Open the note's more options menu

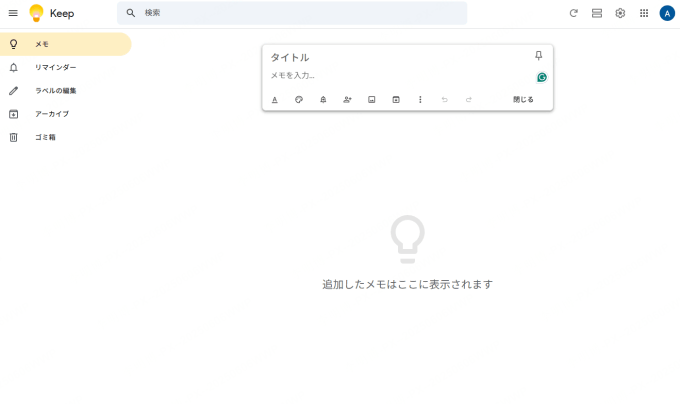tap(420, 100)
